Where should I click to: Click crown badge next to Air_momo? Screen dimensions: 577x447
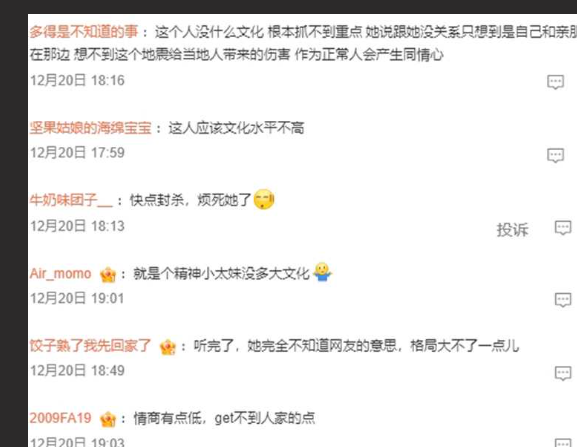point(108,274)
